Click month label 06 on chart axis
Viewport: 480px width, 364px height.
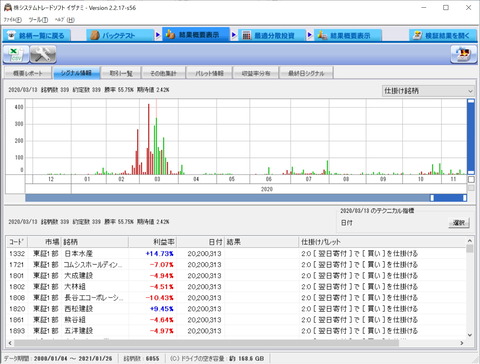pyautogui.click(x=268, y=179)
